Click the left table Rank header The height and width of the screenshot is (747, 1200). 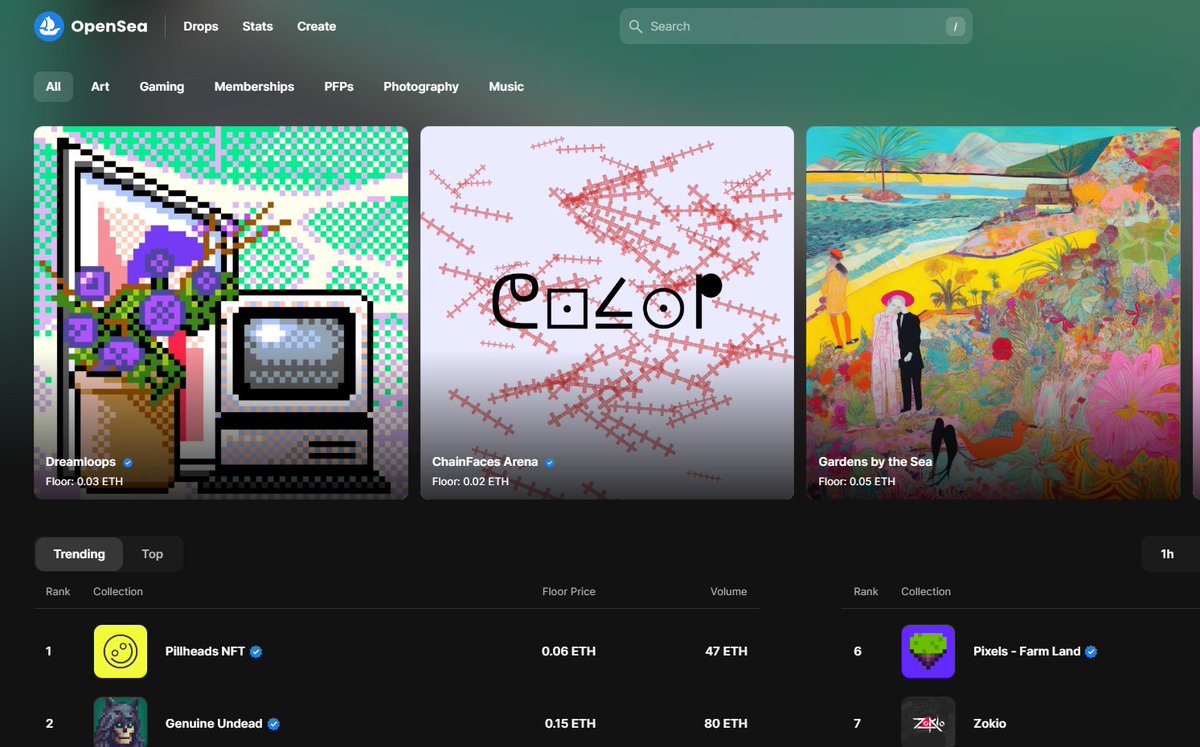pos(58,592)
